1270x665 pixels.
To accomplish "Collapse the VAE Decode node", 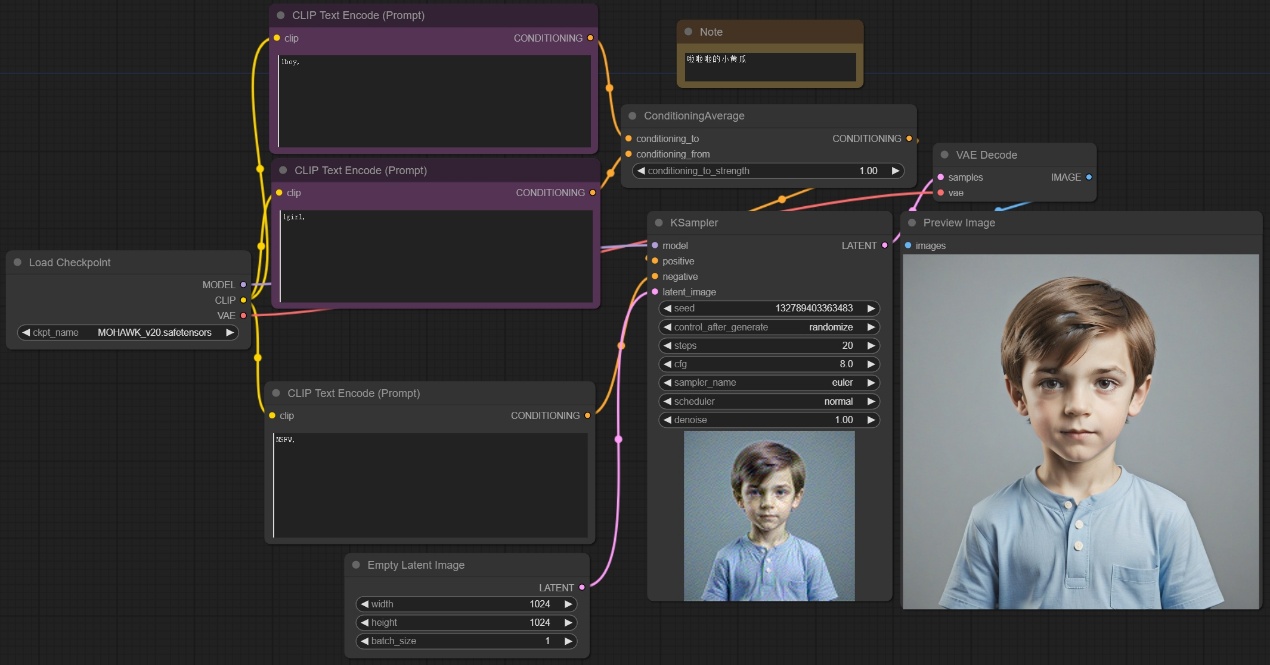I will pos(943,155).
